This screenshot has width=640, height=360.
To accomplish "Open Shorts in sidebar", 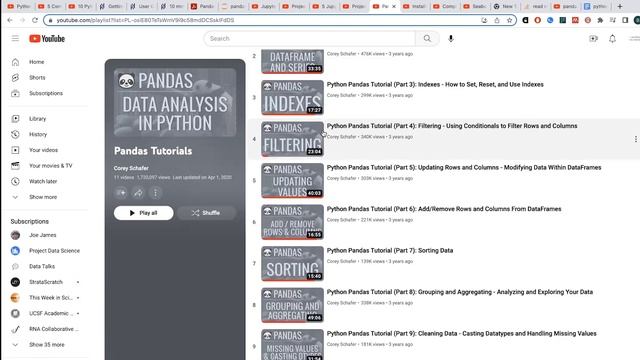I will (x=37, y=78).
